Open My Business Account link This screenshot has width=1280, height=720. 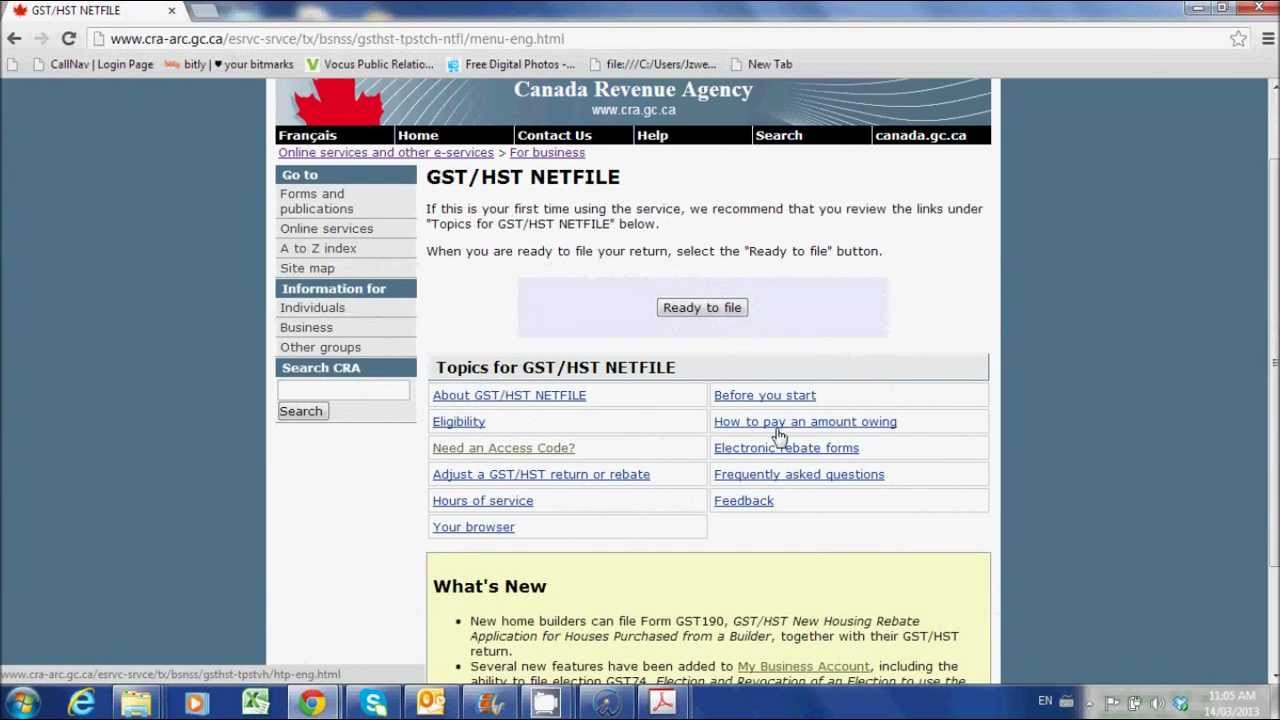[x=803, y=666]
